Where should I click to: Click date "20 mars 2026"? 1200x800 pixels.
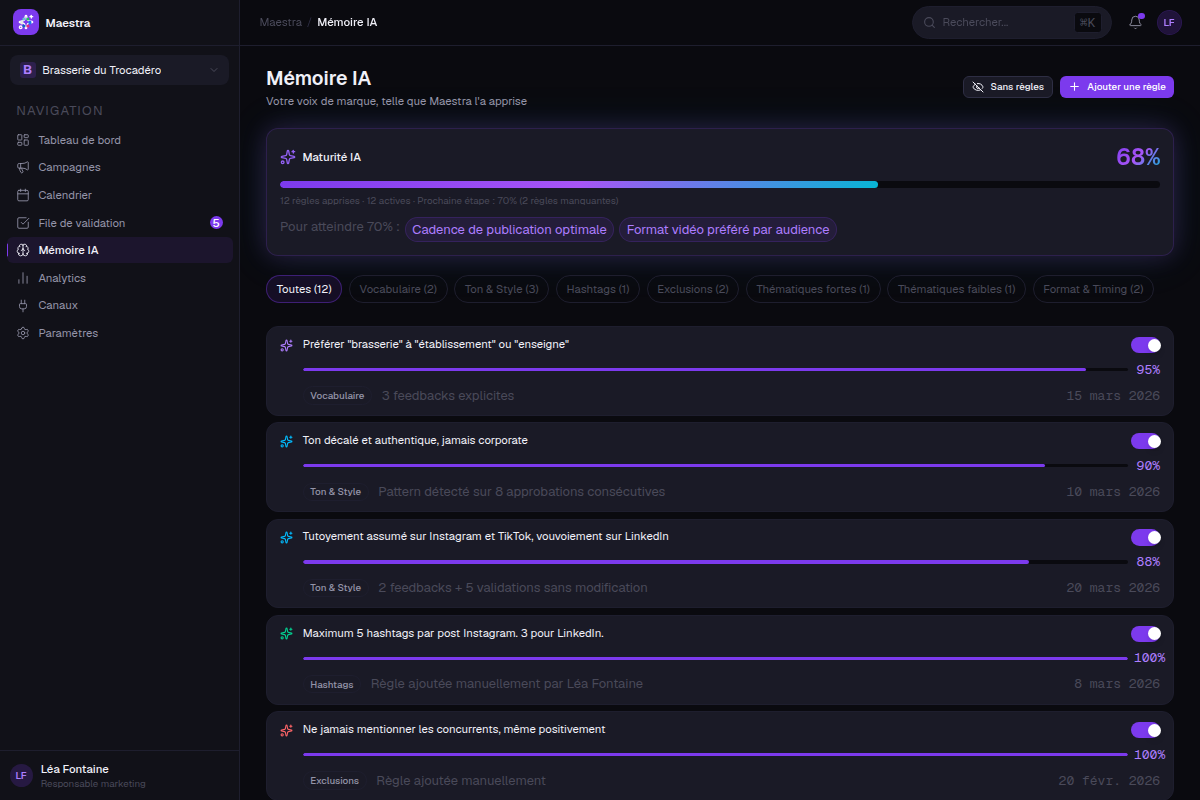click(x=1113, y=588)
